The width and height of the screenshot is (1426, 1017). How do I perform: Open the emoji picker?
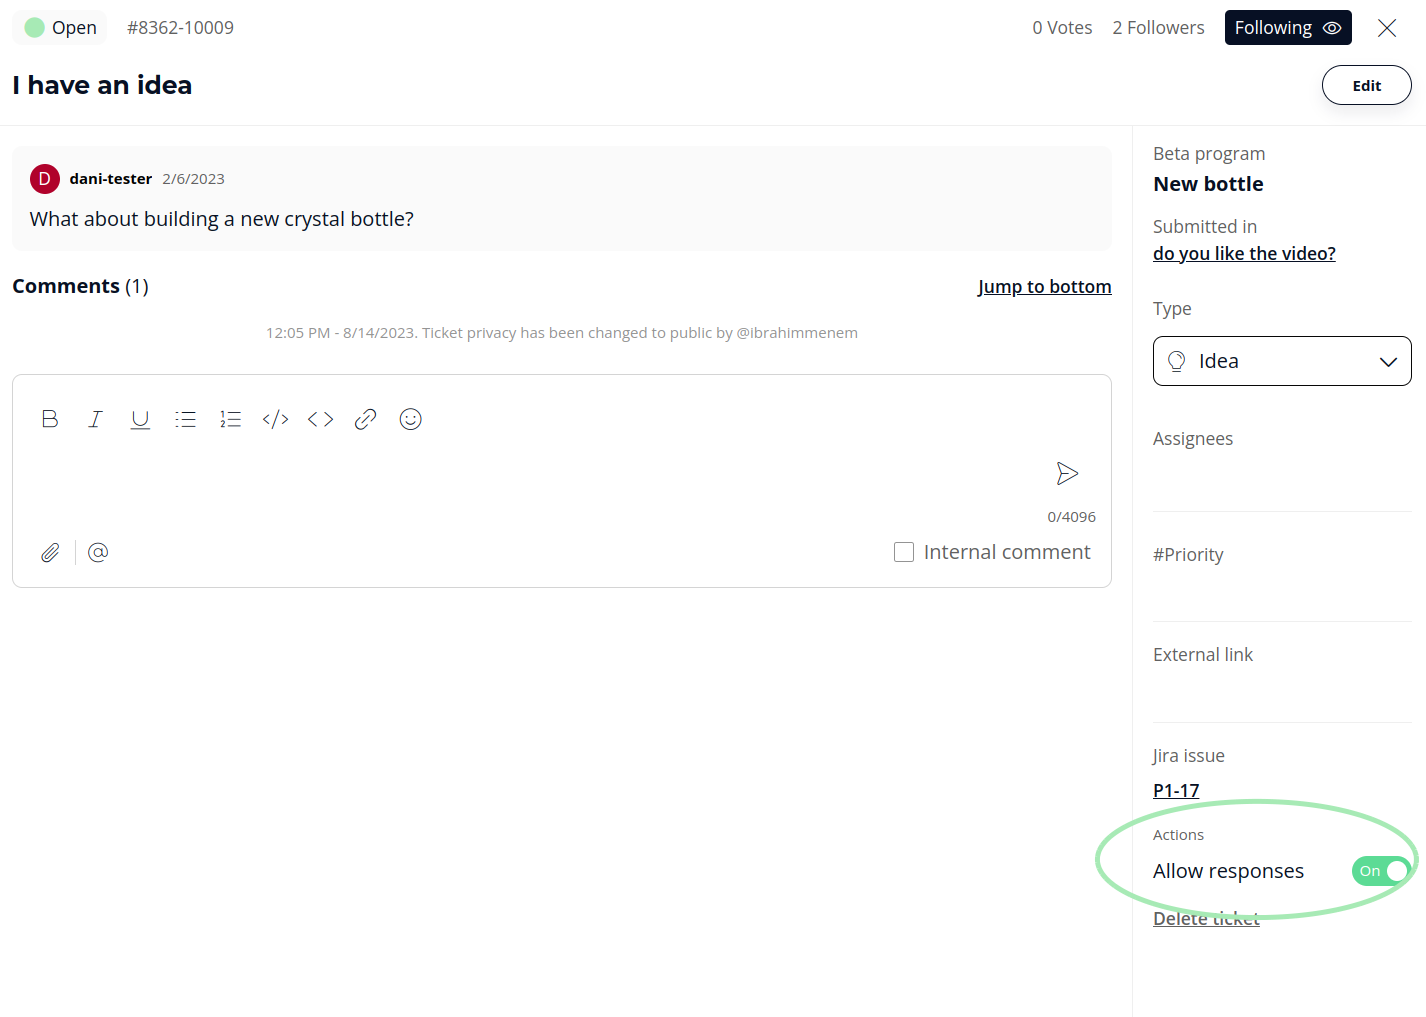point(410,419)
